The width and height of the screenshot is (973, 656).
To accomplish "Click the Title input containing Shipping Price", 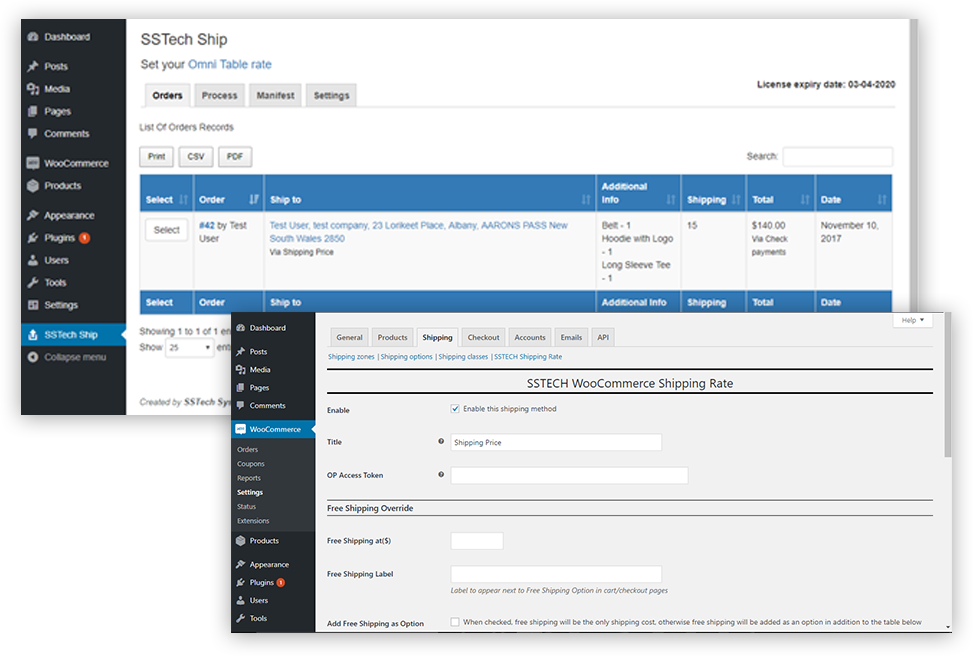I will pyautogui.click(x=556, y=442).
